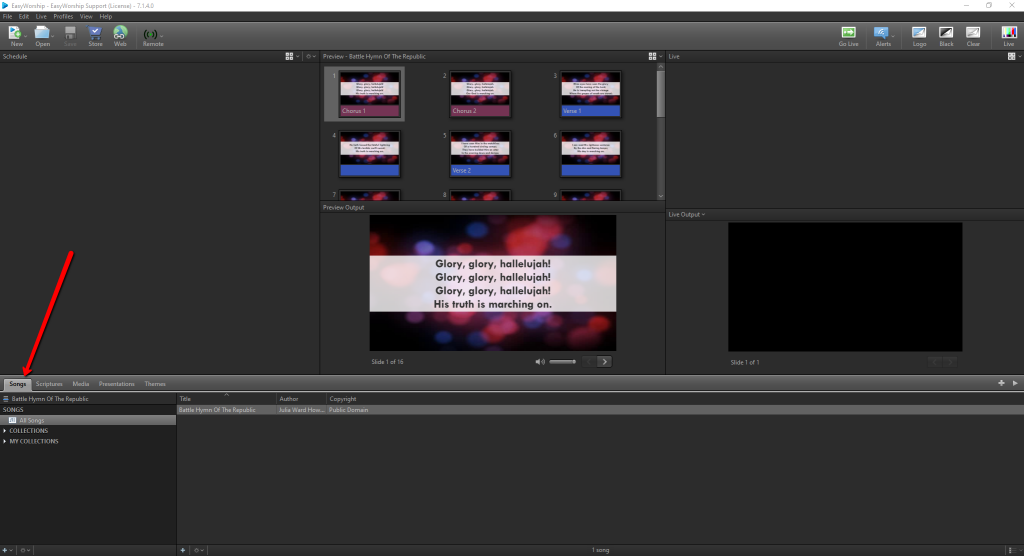Open the View menu

pos(86,16)
